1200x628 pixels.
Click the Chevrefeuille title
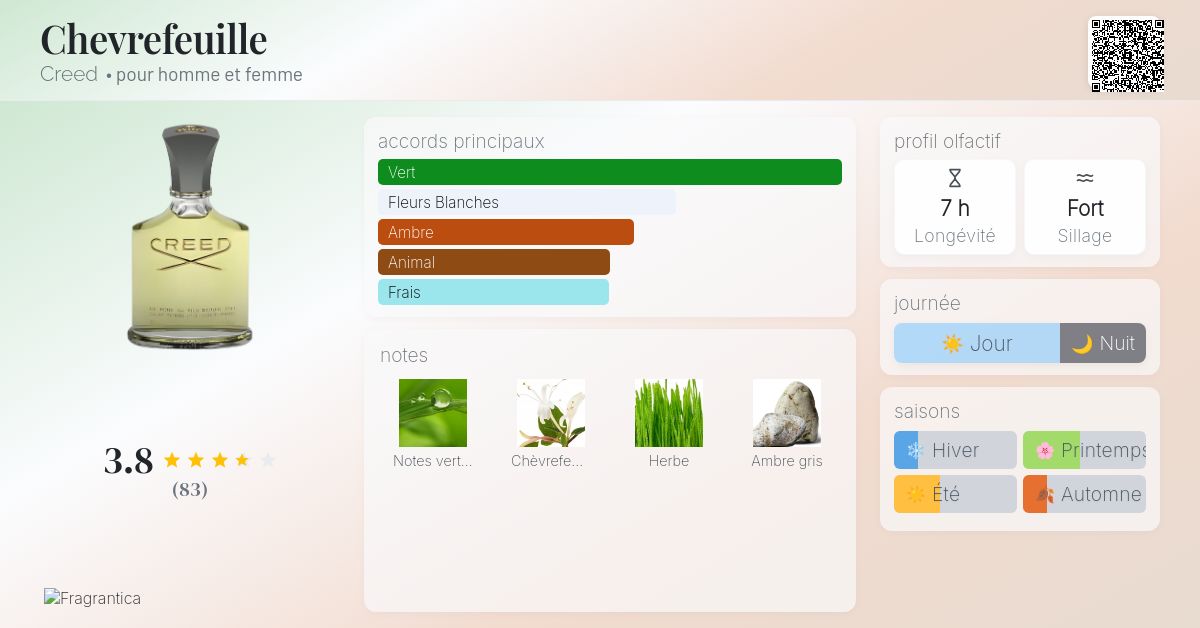tap(153, 39)
